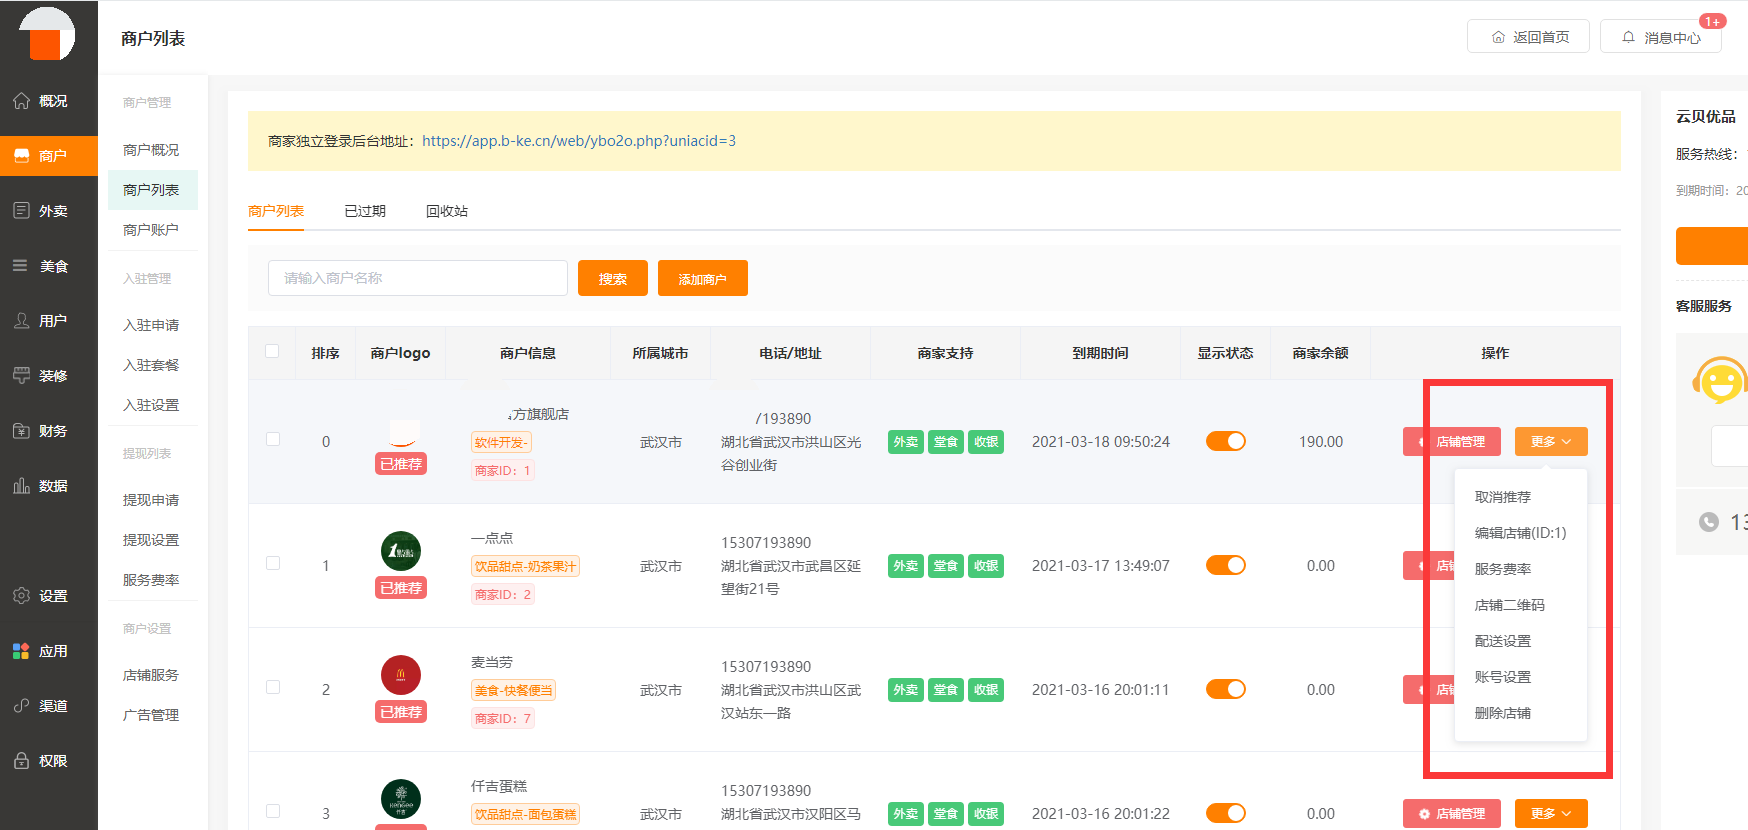The image size is (1748, 830).
Task: Switch to the 已过期 tab
Action: pyautogui.click(x=364, y=211)
